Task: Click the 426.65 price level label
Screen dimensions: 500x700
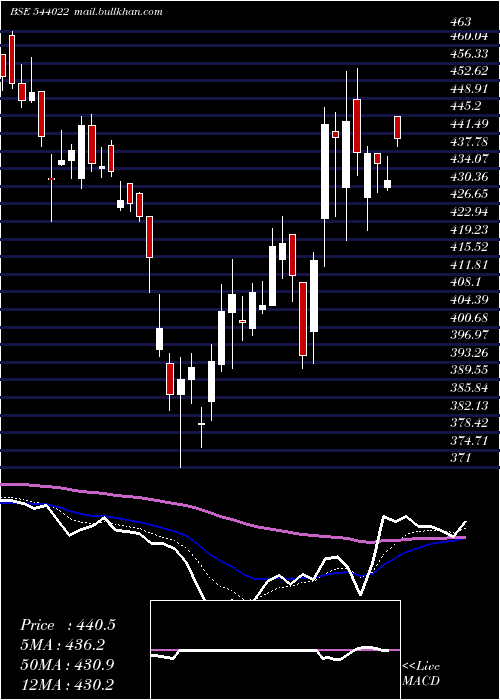Action: [469, 194]
